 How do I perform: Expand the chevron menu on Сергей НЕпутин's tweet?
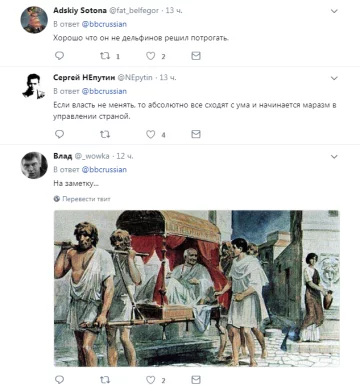[x=334, y=78]
